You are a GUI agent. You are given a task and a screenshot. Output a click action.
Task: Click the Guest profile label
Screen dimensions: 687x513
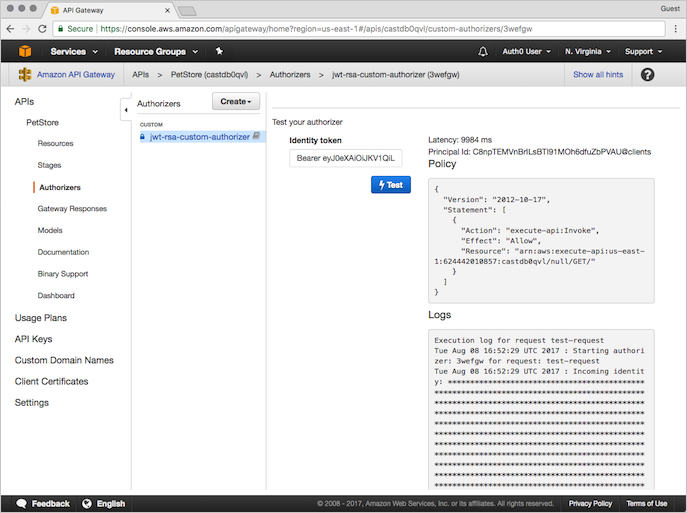670,8
